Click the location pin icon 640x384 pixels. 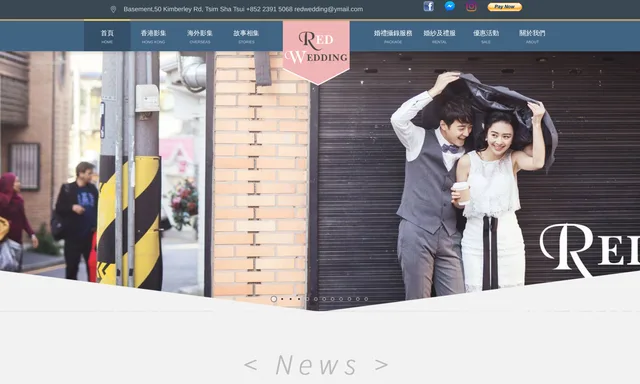pyautogui.click(x=113, y=9)
